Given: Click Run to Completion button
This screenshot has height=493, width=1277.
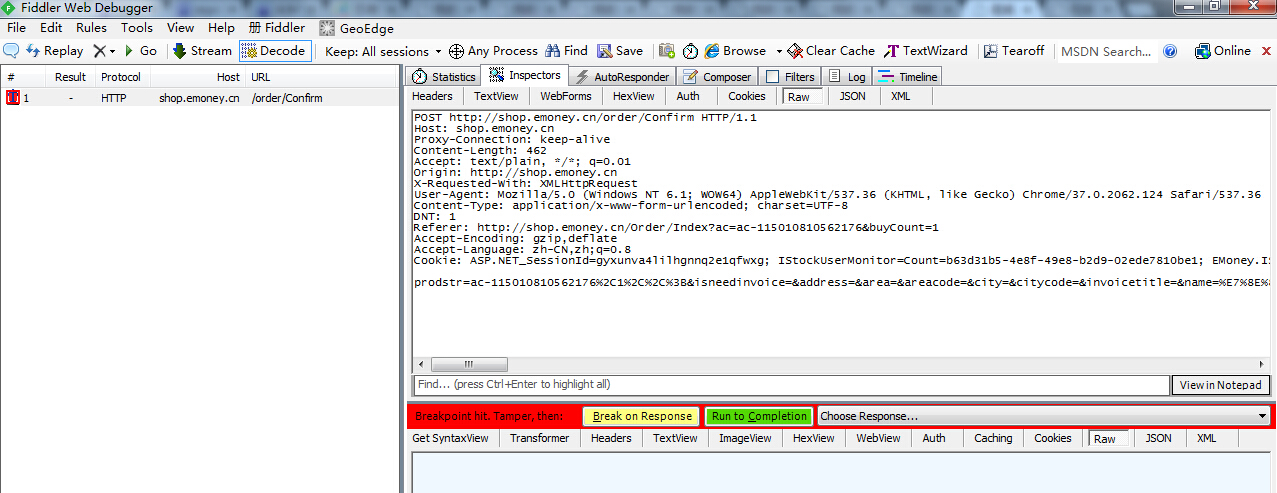Looking at the screenshot, I should pos(759,416).
